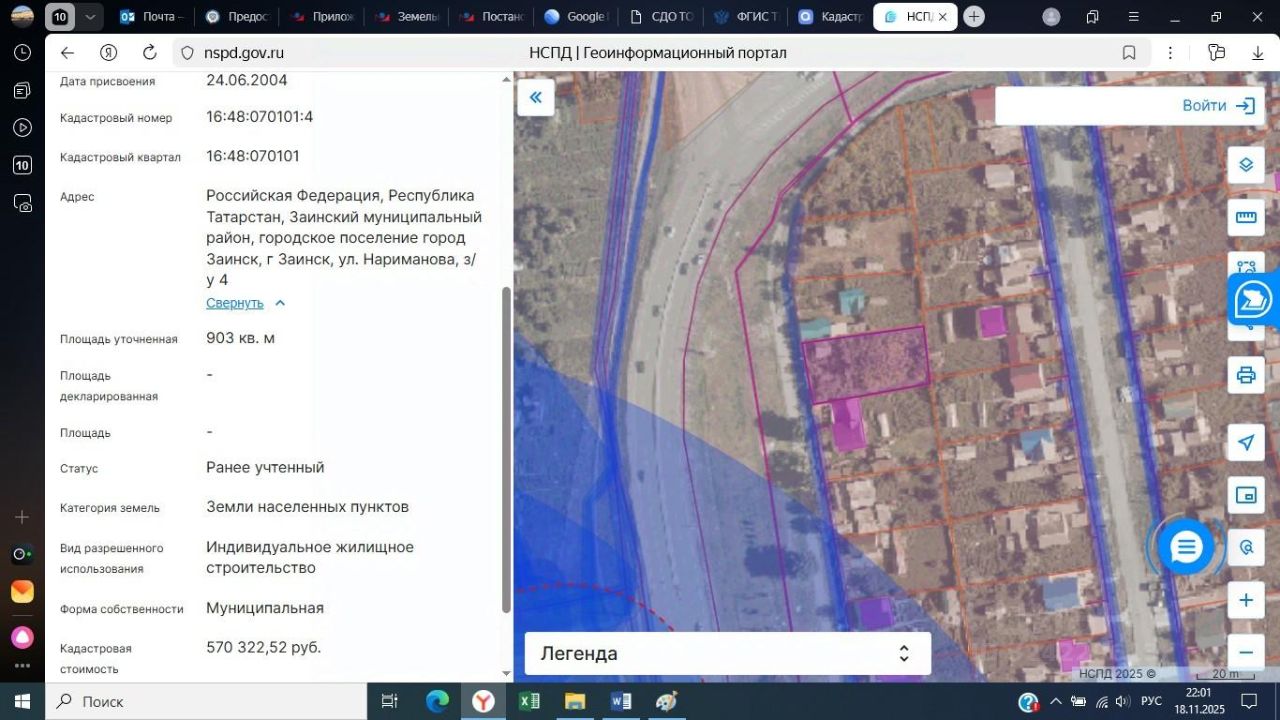Select land category Земли населенных пунктов
Screen dimensions: 1280x720
tap(307, 507)
